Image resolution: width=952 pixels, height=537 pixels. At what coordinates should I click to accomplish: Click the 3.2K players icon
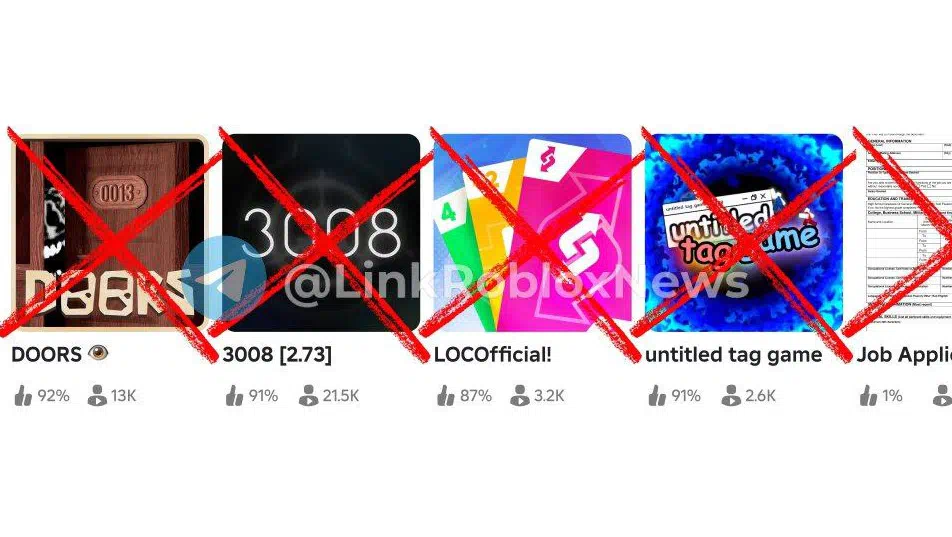point(520,395)
